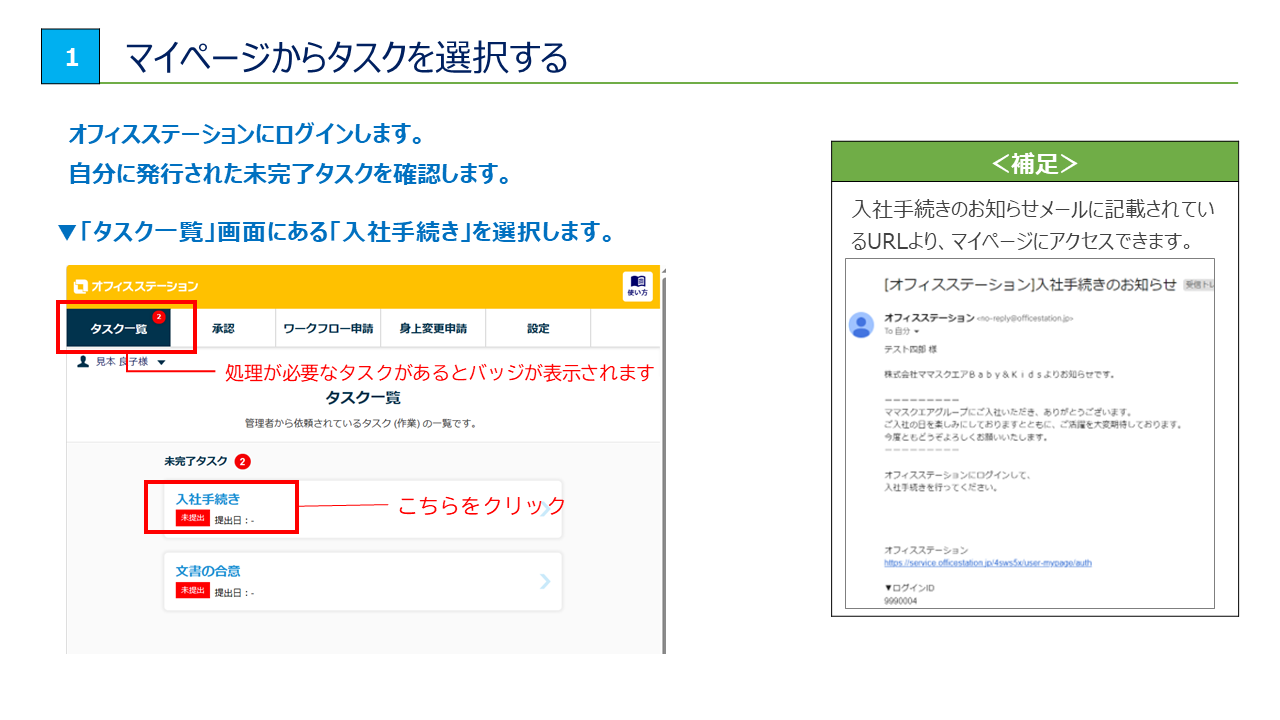Click the 未提出 badge under 入社手続き
1280x720 pixels.
193,518
